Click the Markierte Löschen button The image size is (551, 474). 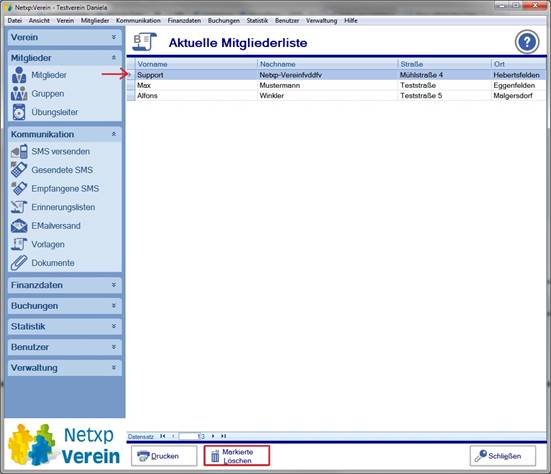[x=237, y=456]
